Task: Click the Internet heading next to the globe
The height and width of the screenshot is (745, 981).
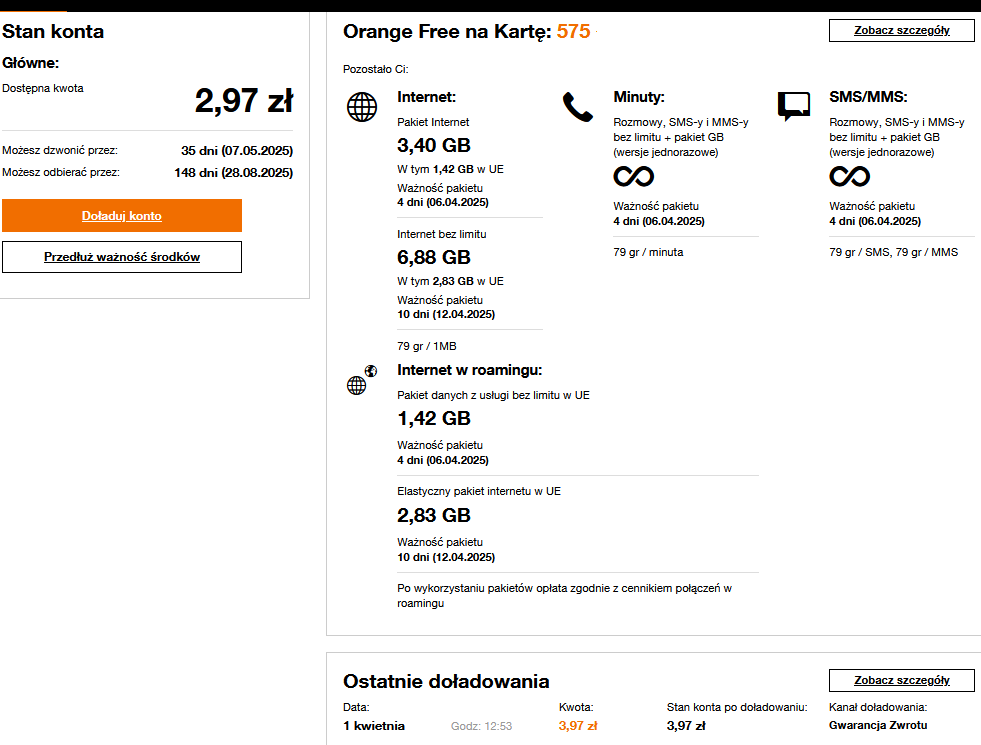Action: [427, 97]
